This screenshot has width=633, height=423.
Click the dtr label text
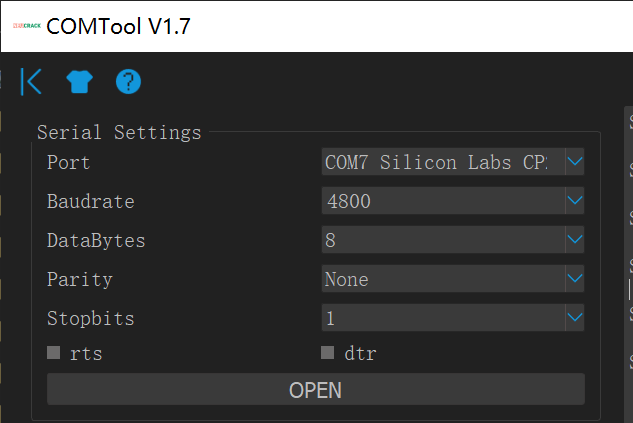tap(360, 353)
